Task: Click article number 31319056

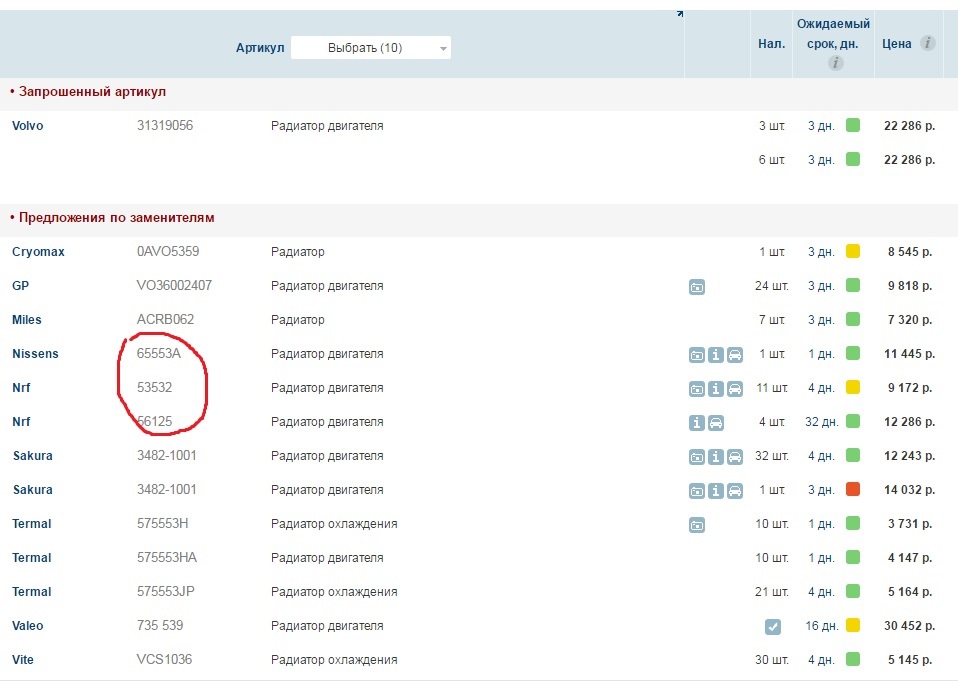Action: [164, 126]
